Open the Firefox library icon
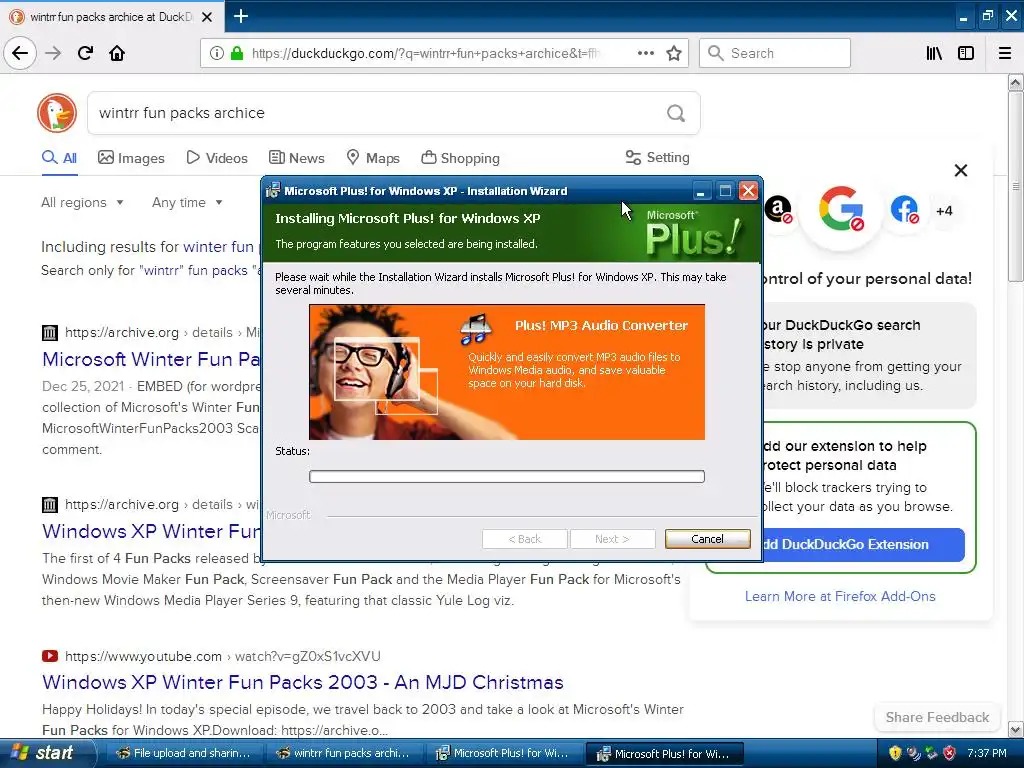Screen dimensions: 1024x768 pos(934,53)
